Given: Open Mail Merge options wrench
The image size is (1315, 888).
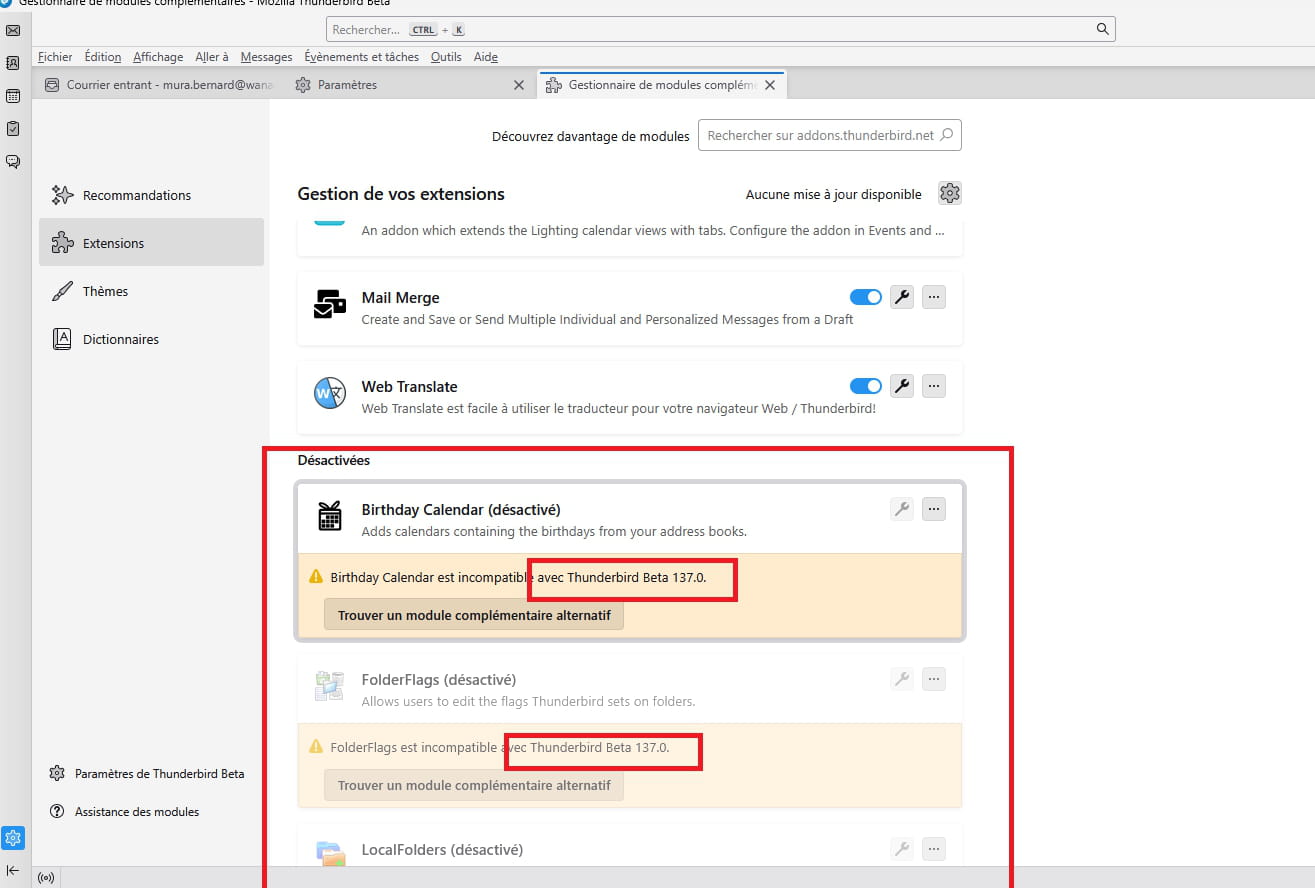Looking at the screenshot, I should pyautogui.click(x=902, y=297).
